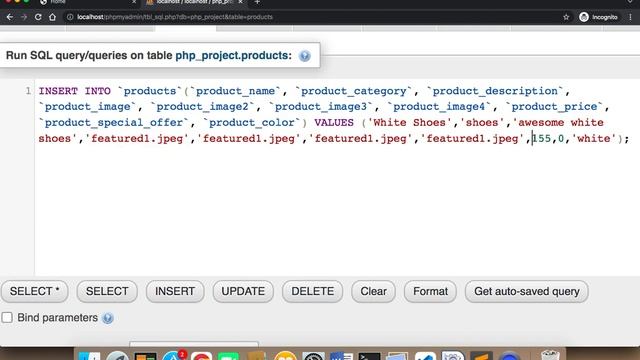Viewport: 640px width, 360px height.
Task: Go back using the browser back arrow
Action: point(10,17)
